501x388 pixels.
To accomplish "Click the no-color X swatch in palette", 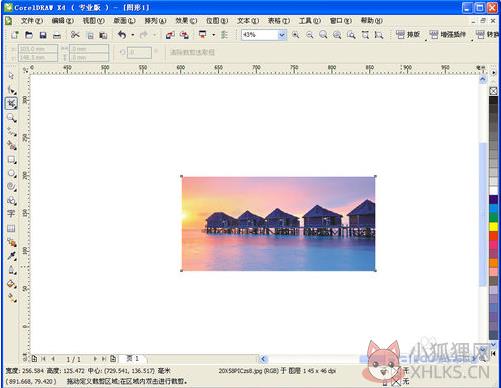I will click(493, 91).
